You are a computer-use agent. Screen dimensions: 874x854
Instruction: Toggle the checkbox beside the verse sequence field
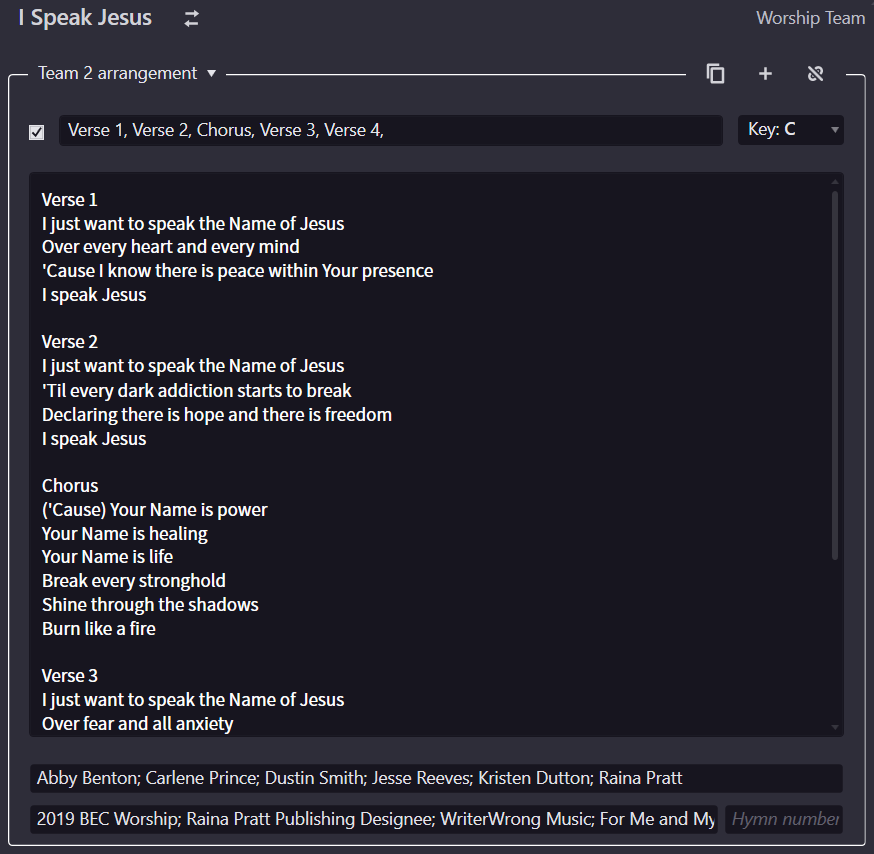tap(37, 132)
